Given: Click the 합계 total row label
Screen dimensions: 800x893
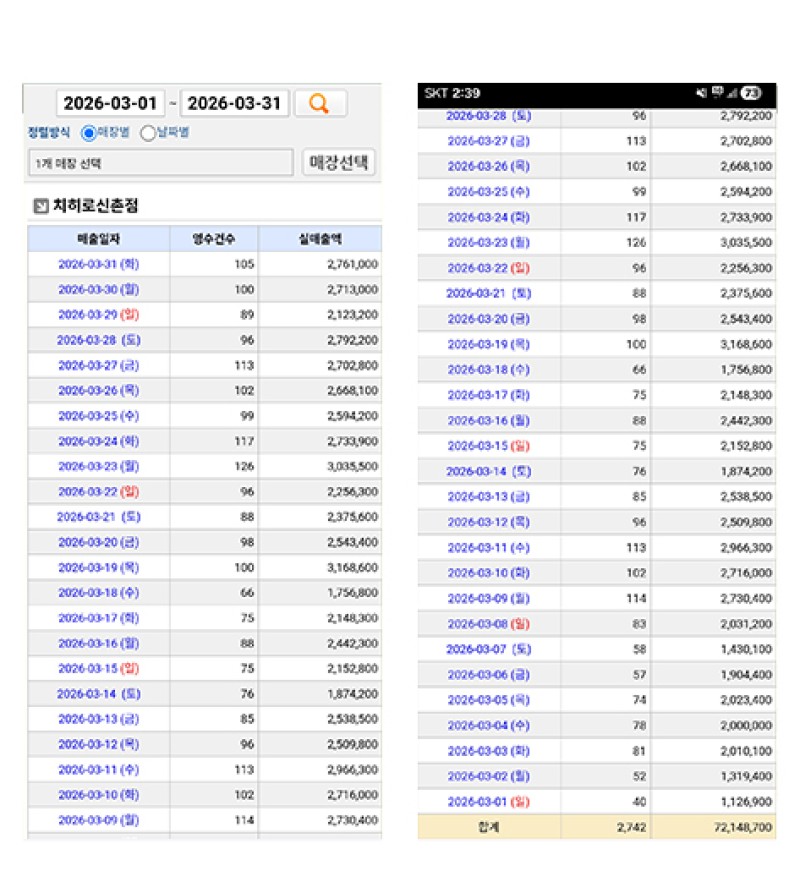Looking at the screenshot, I should [x=489, y=827].
